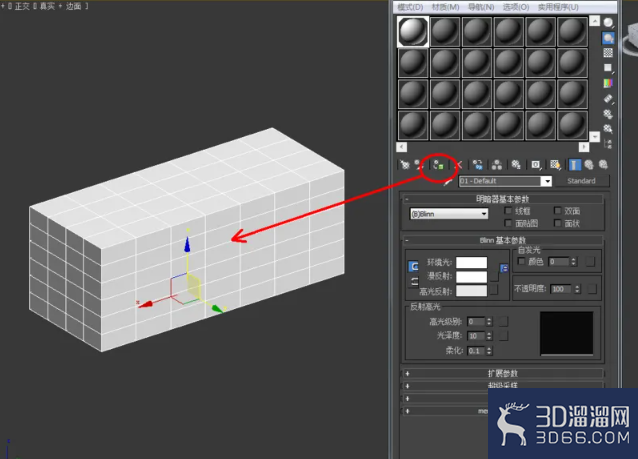The image size is (638, 459).
Task: Click the 自发光 value spinner arrows
Action: tap(573, 262)
